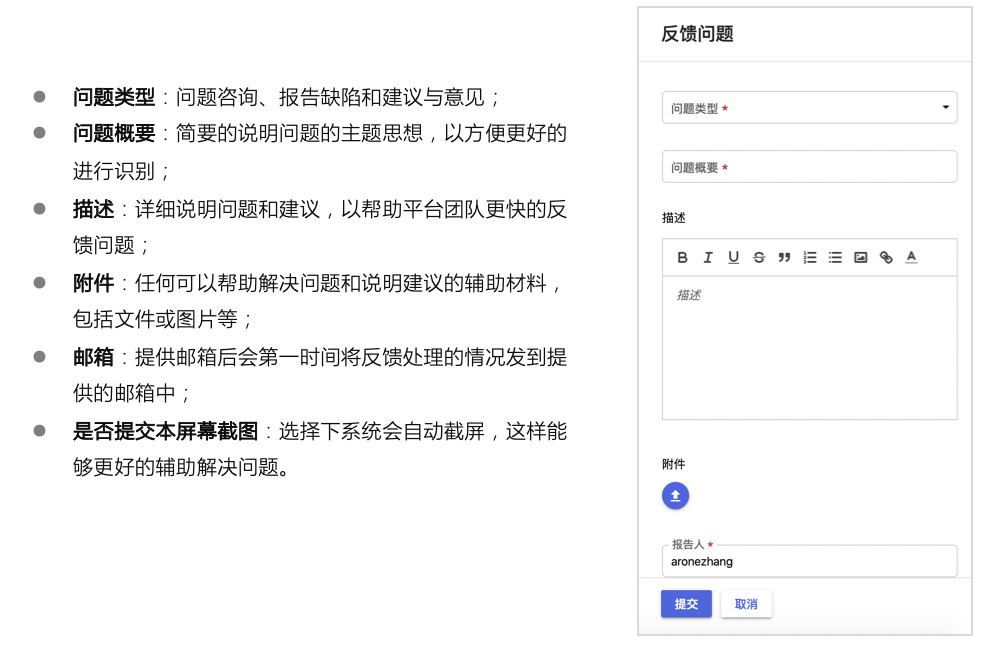This screenshot has width=982, height=646.
Task: Open the text color picker in the toolbar
Action: click(910, 257)
